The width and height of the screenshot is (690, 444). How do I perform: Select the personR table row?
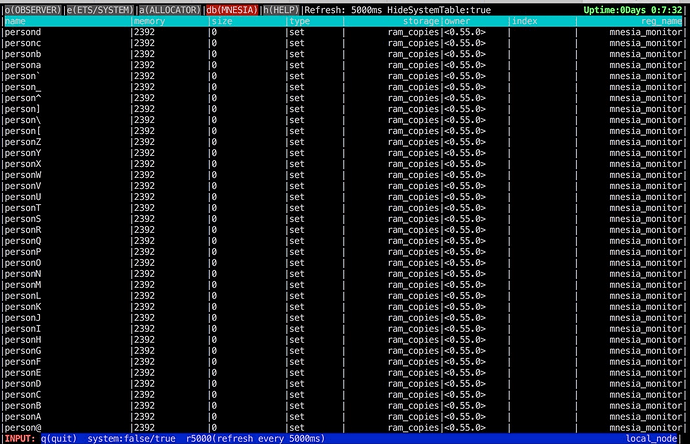343,230
